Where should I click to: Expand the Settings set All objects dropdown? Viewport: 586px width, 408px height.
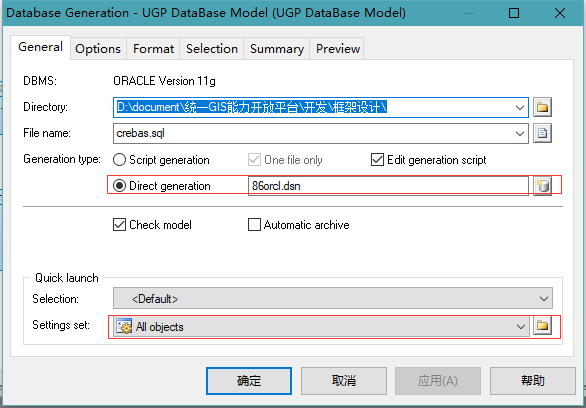tap(321, 327)
